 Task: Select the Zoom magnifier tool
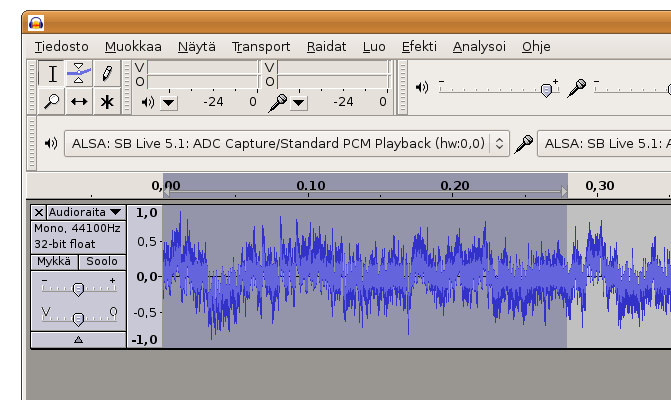pos(53,101)
